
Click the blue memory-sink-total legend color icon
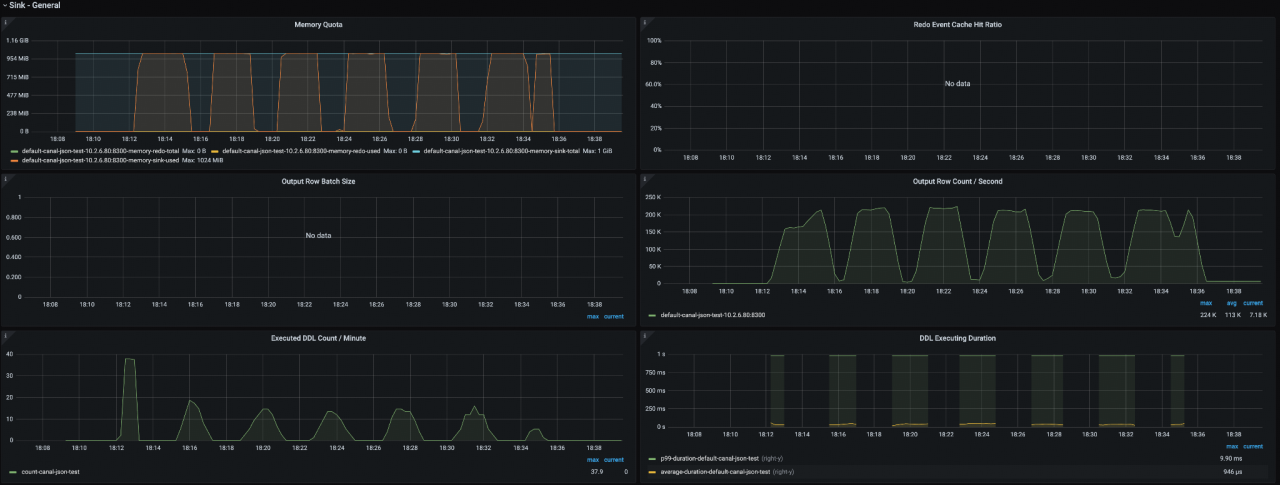(x=416, y=151)
